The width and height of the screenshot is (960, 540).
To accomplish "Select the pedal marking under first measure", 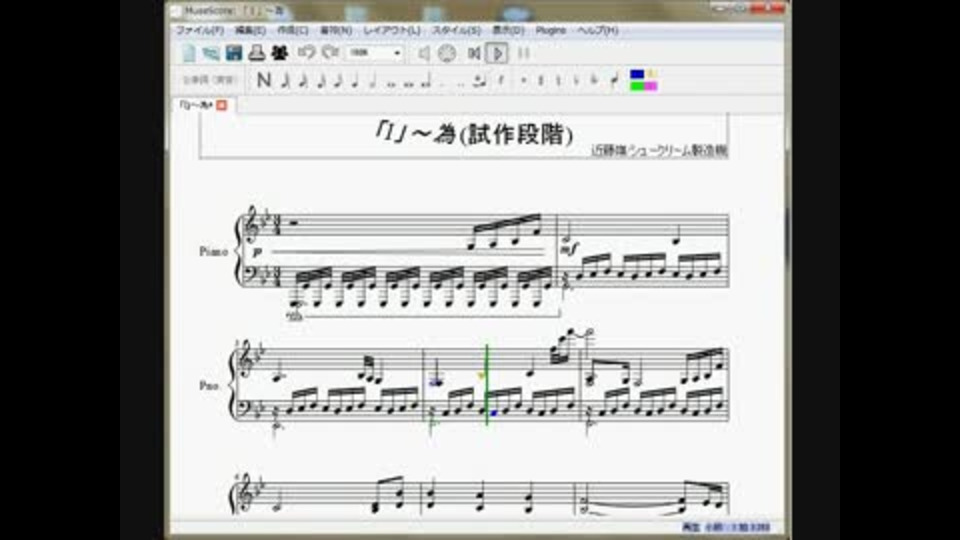I will tap(295, 316).
